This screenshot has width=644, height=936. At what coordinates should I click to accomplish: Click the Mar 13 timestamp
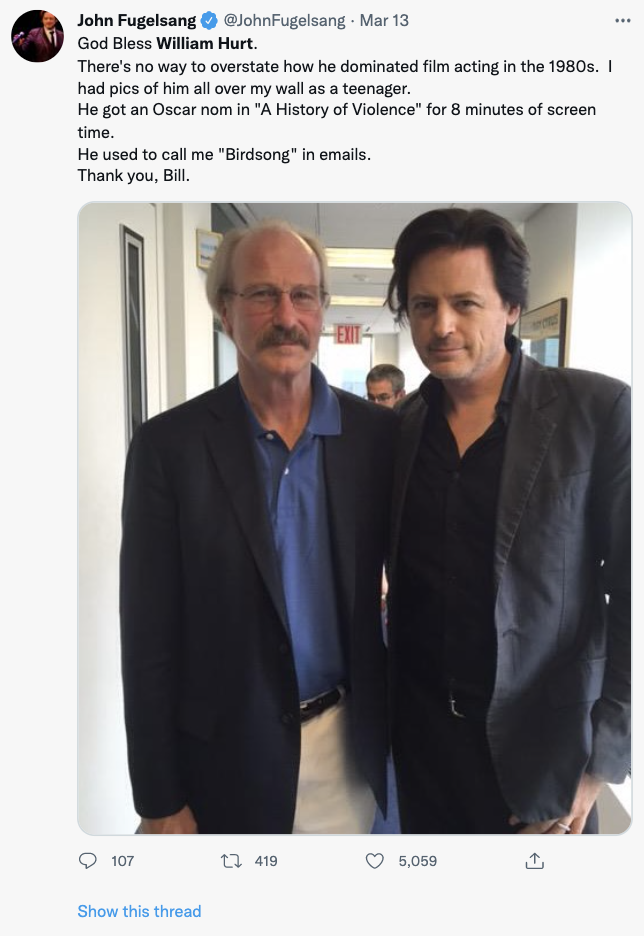click(x=384, y=21)
